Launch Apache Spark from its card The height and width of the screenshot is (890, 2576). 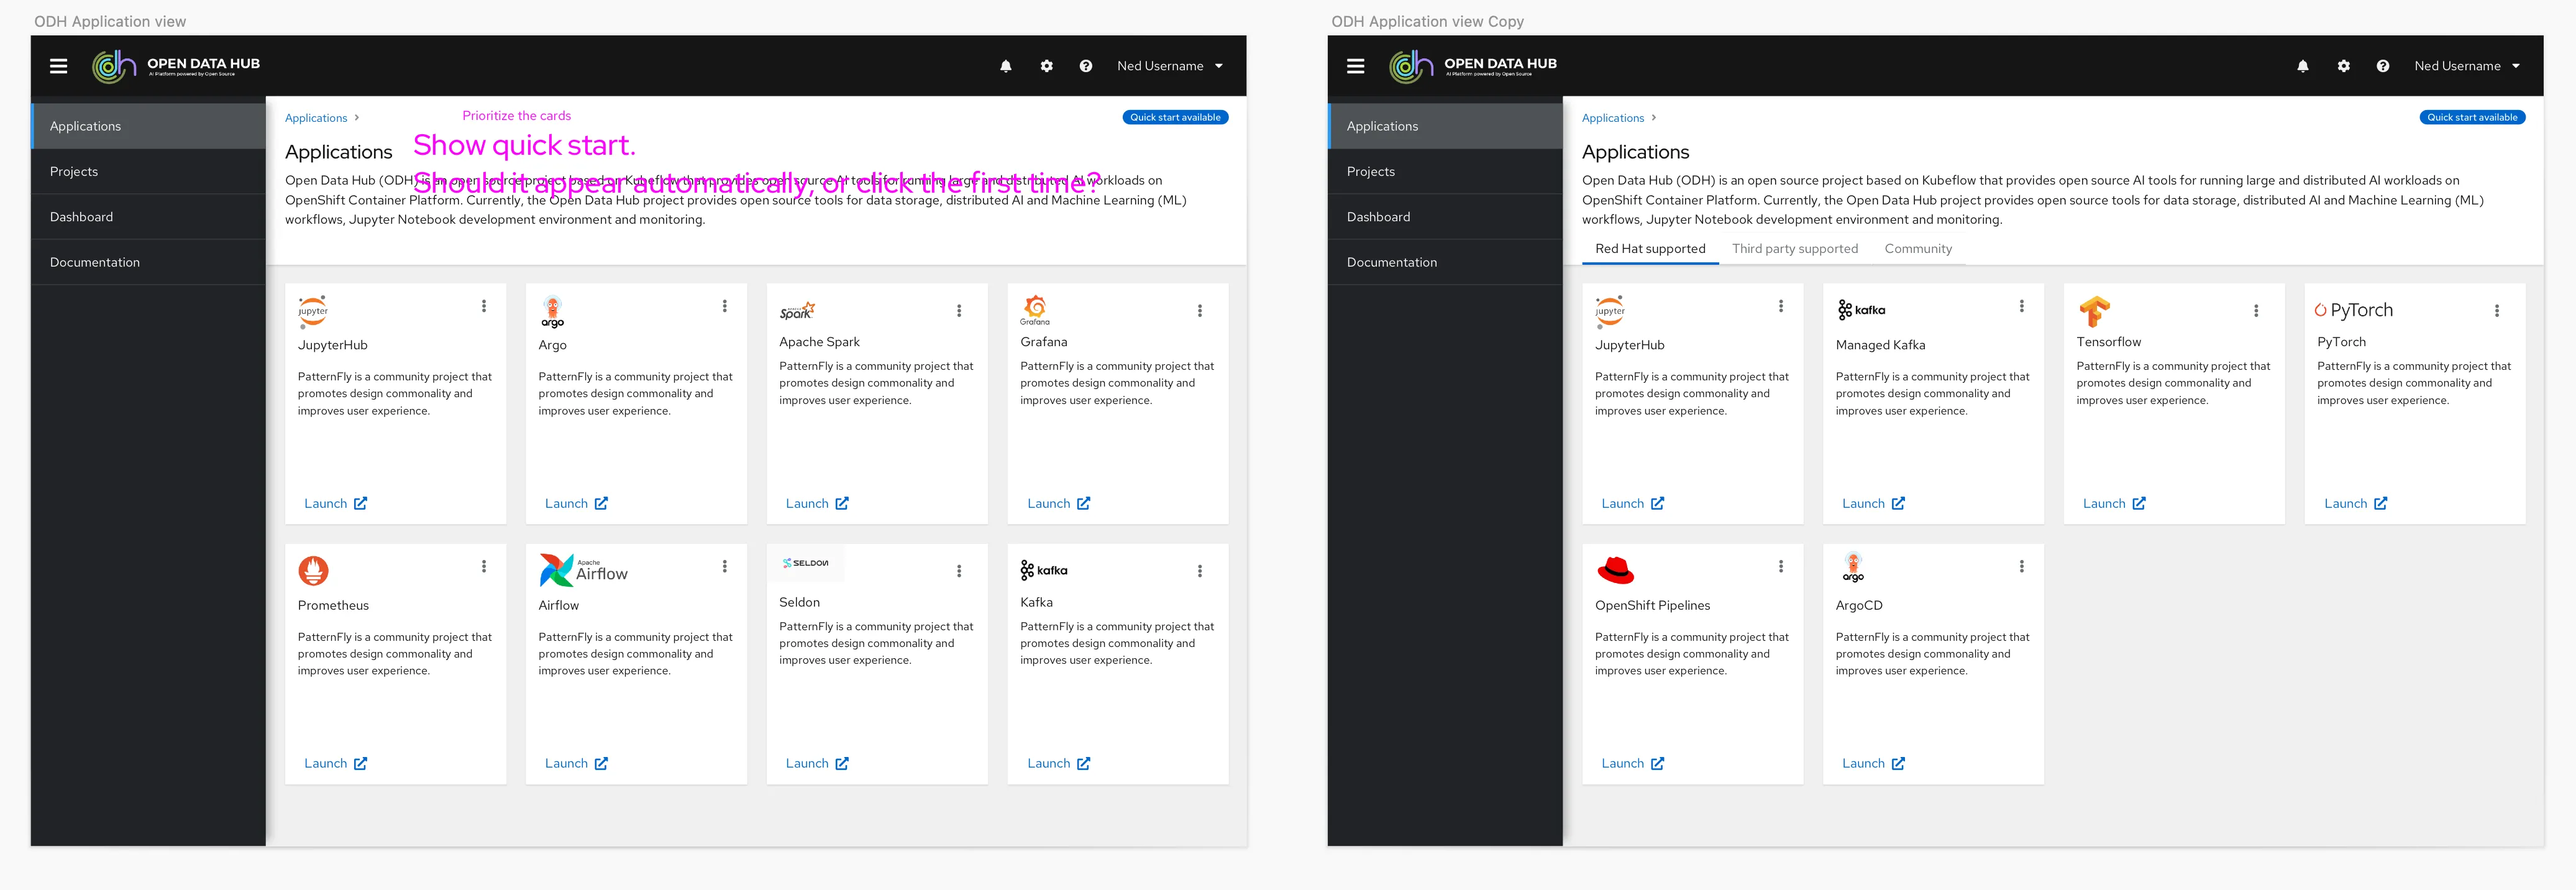coord(817,504)
